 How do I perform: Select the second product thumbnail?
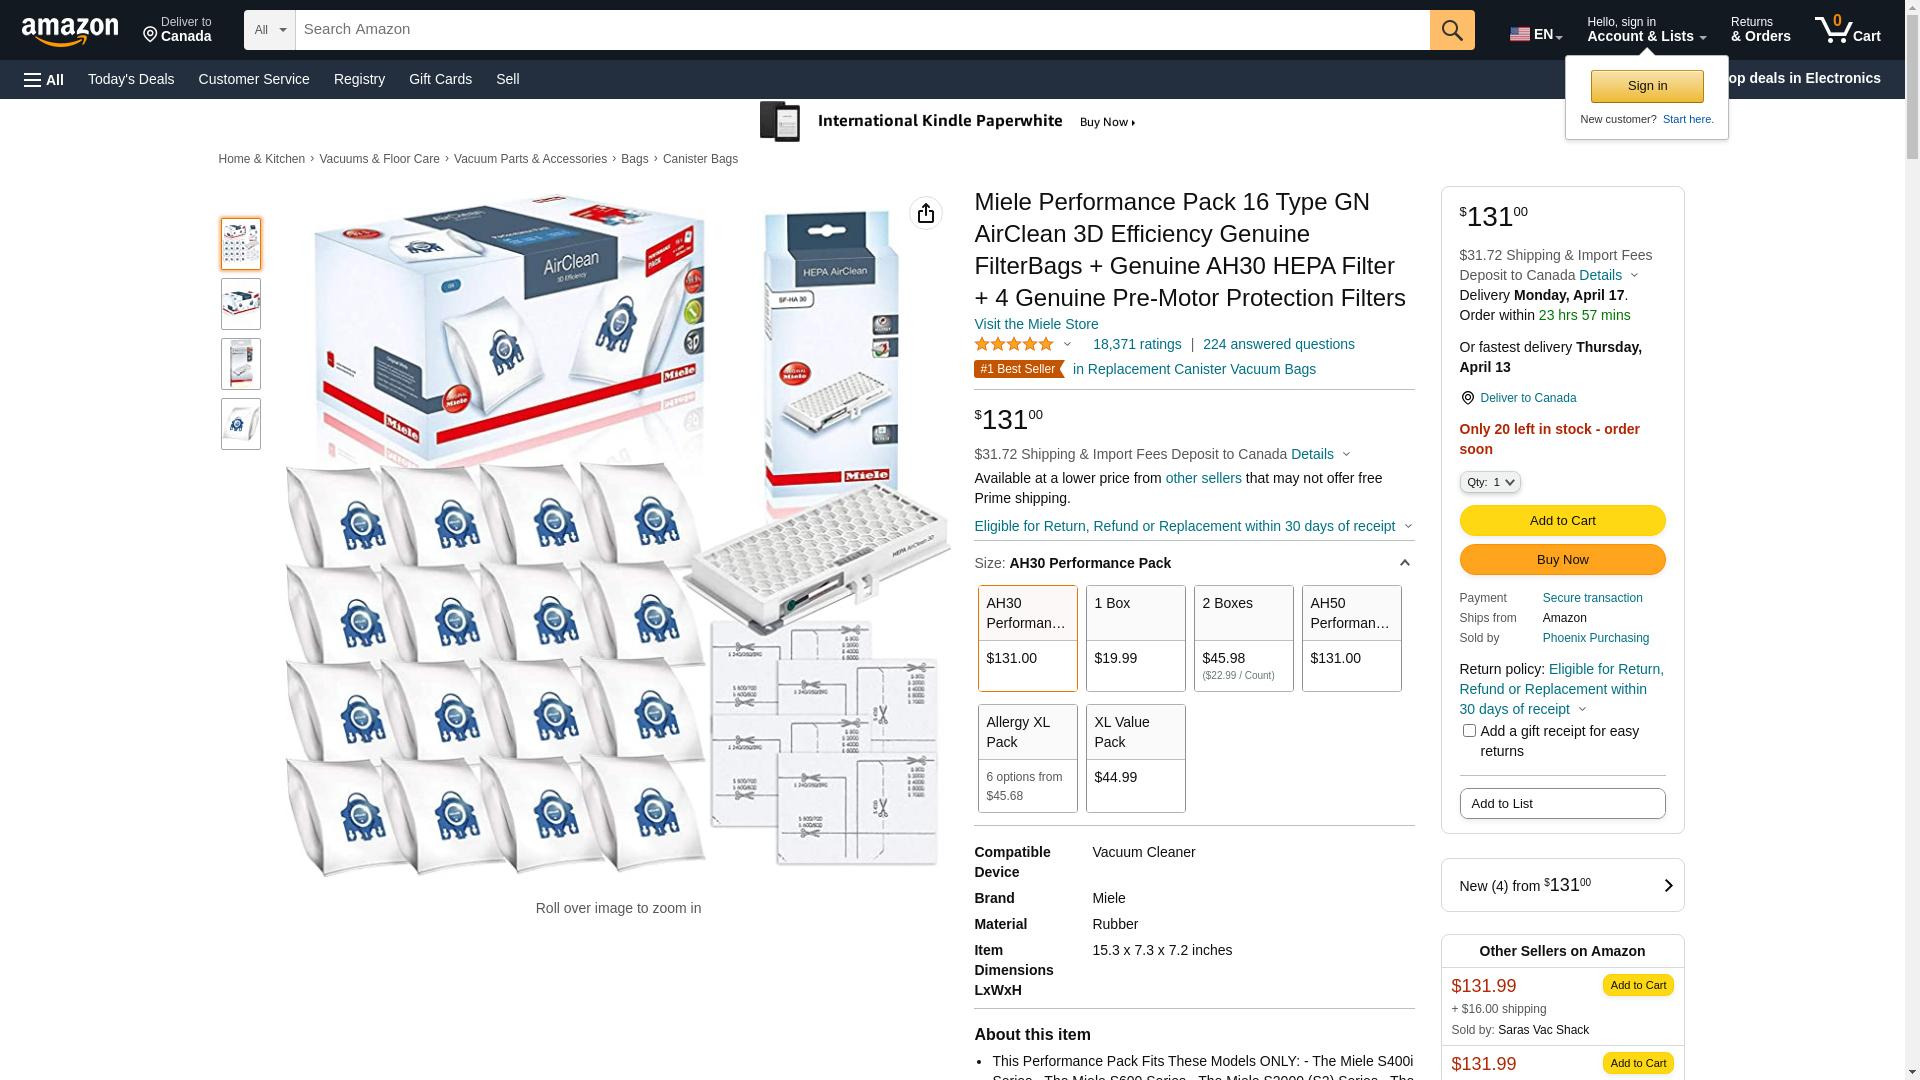(241, 304)
